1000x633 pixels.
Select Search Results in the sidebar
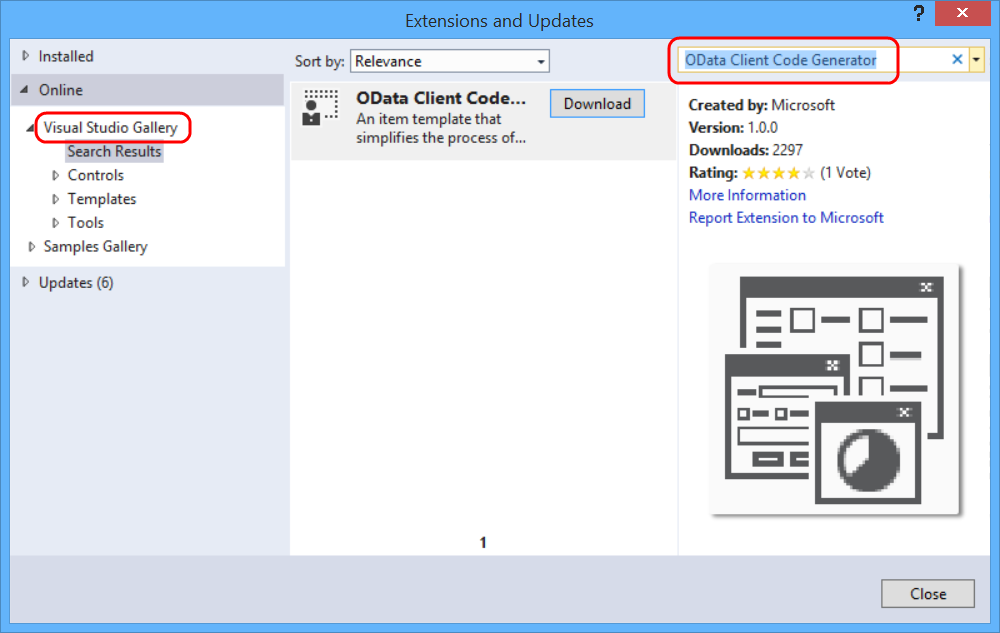[x=114, y=151]
